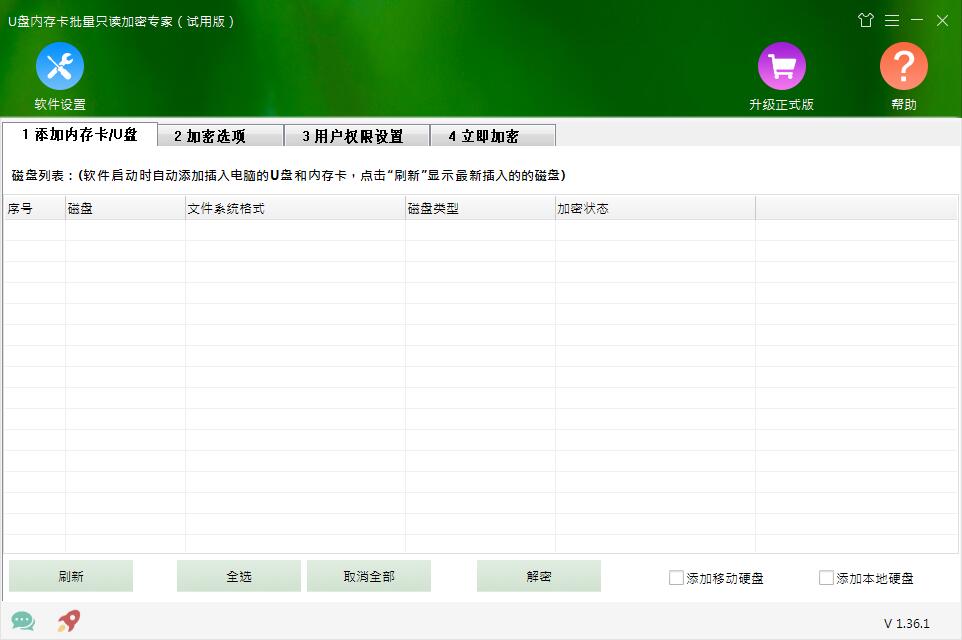Viewport: 962px width, 640px height.
Task: Click the 解密 button
Action: 539,576
